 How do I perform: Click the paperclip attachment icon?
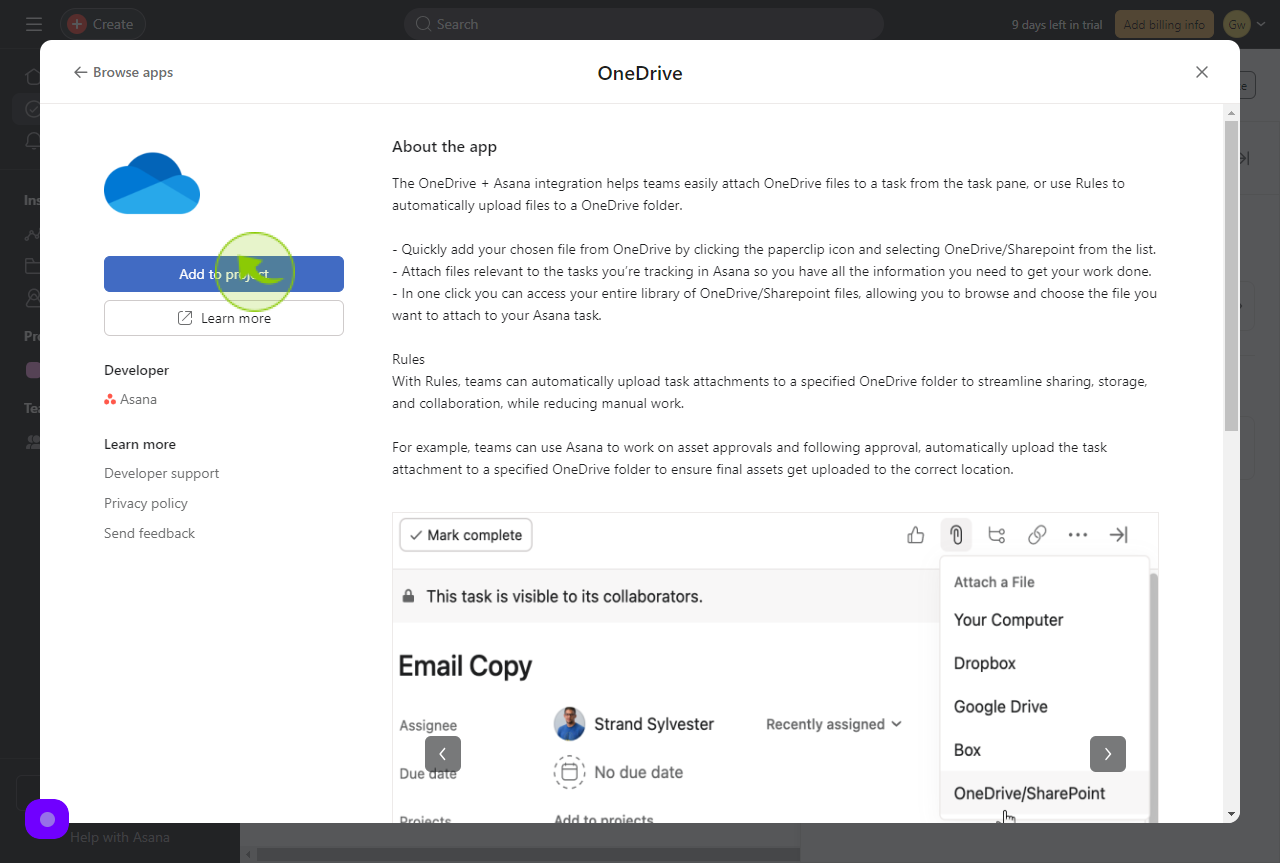tap(956, 535)
